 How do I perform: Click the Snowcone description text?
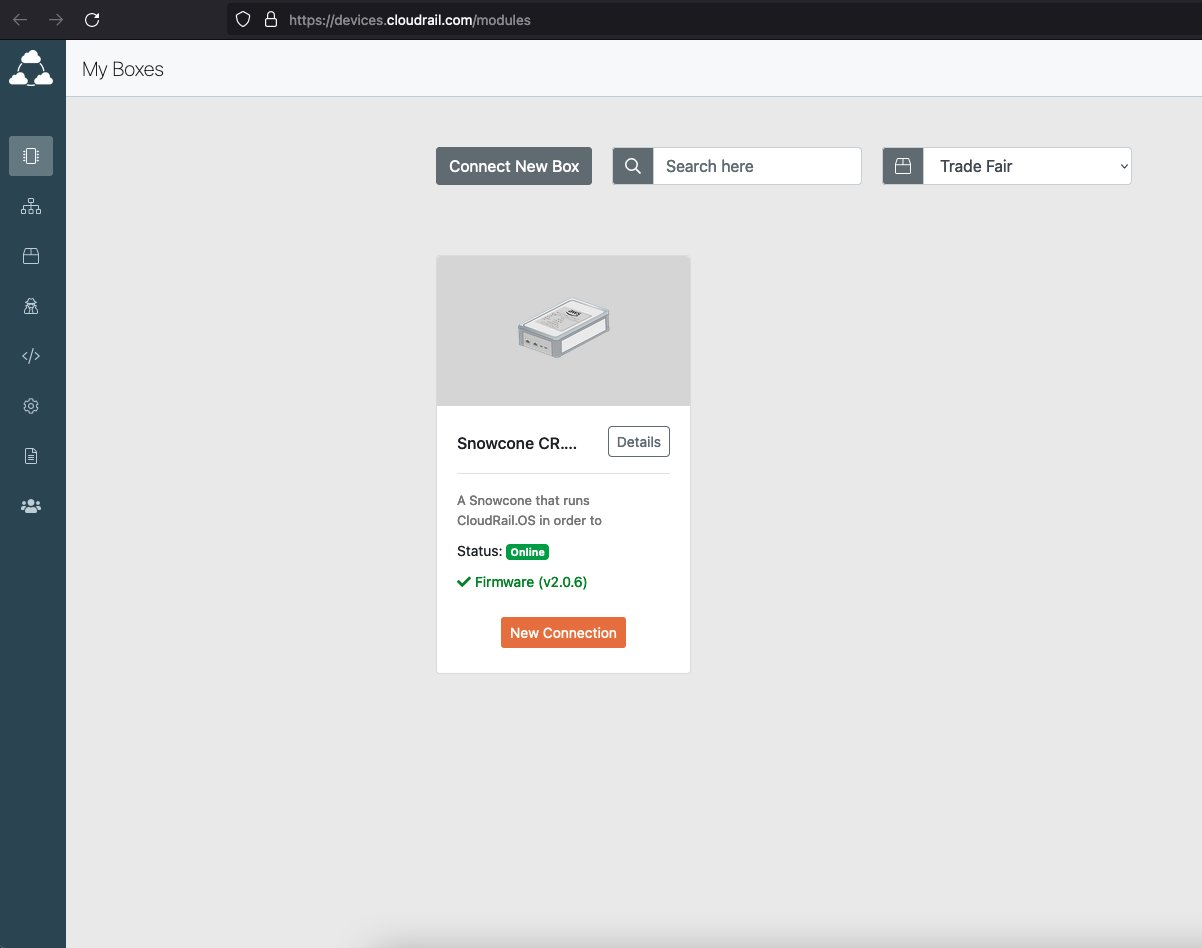(x=530, y=510)
